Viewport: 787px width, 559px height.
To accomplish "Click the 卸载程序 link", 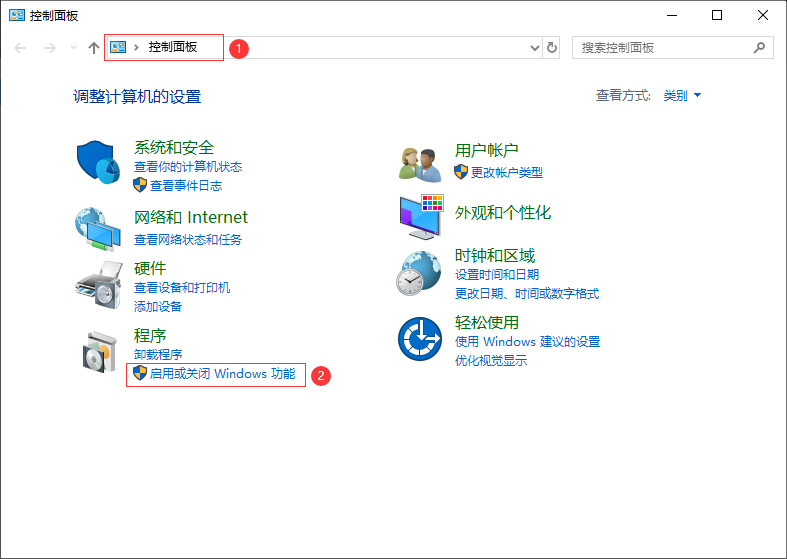I will [158, 355].
